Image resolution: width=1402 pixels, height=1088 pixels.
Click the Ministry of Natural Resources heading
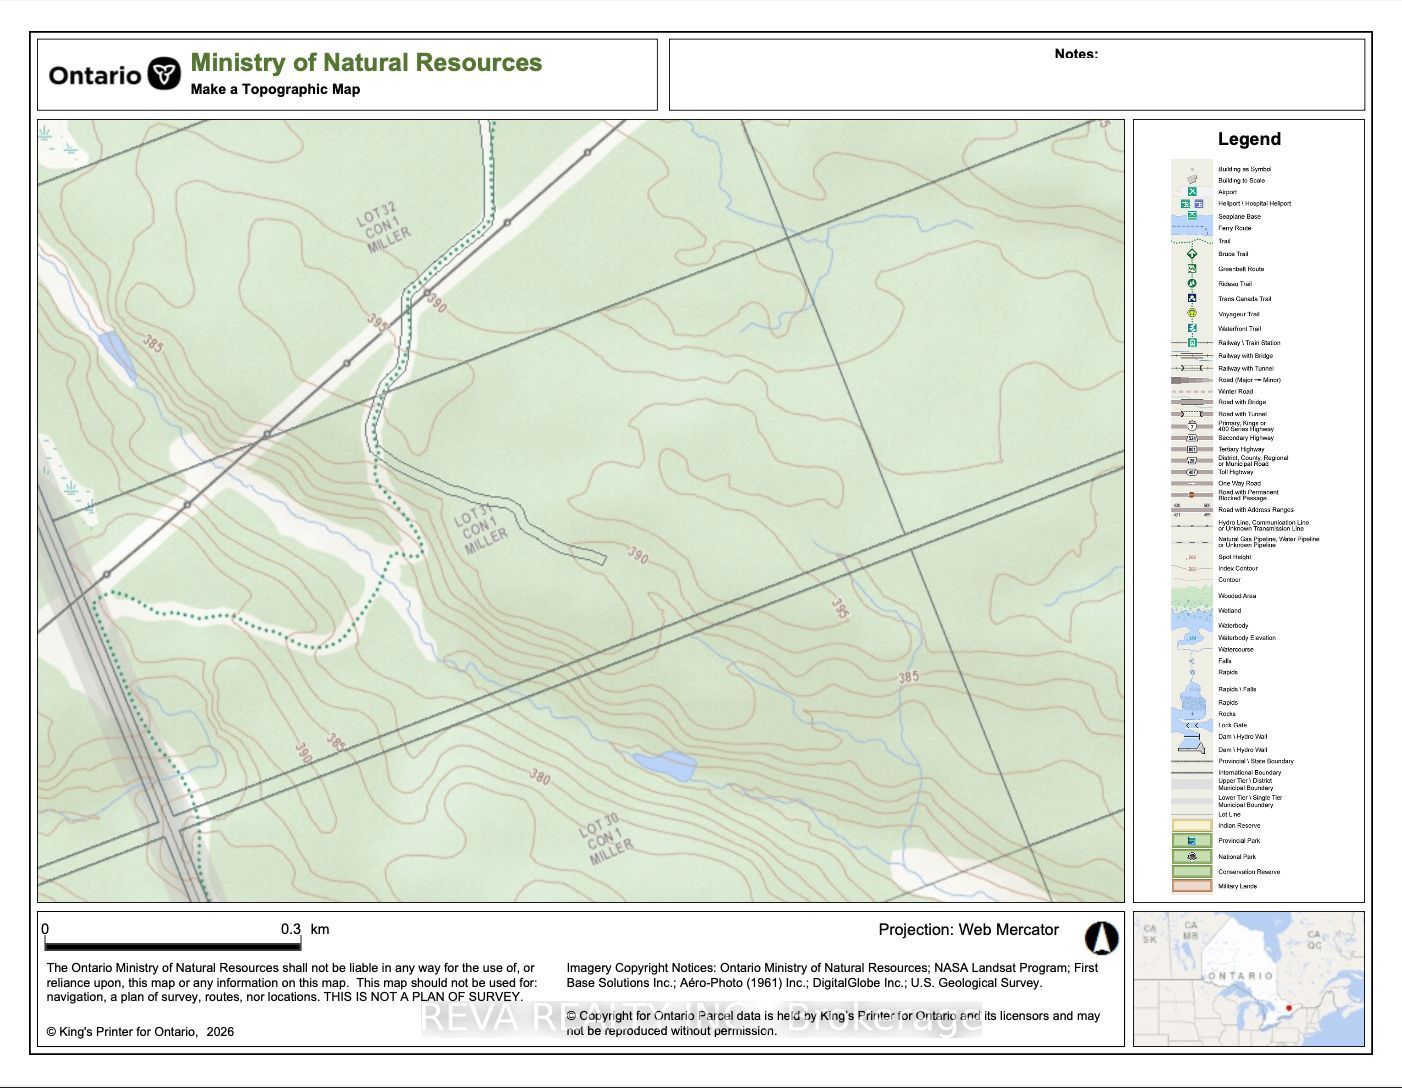coord(366,63)
